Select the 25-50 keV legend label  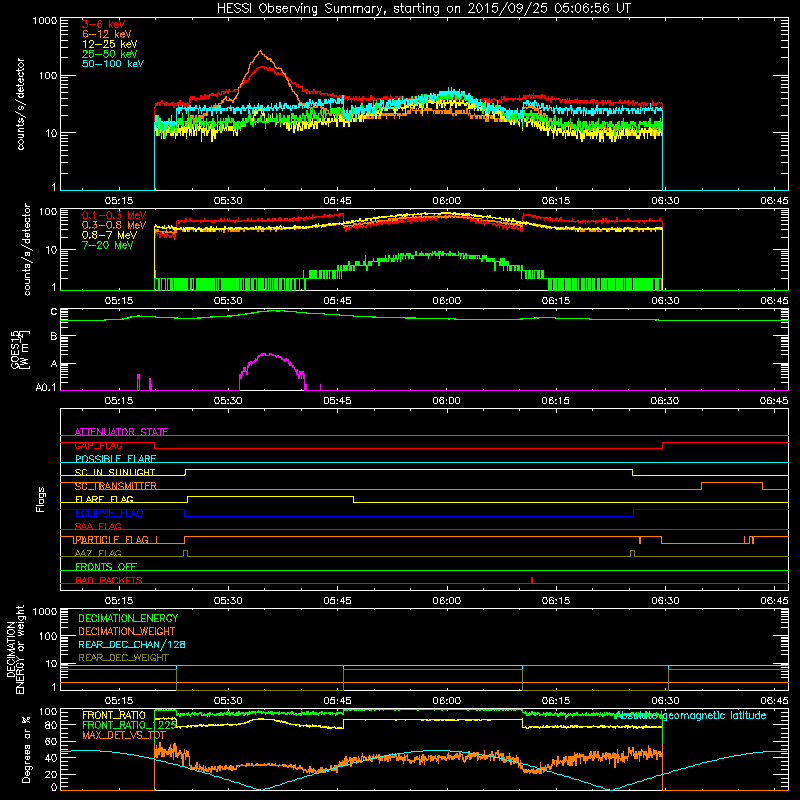(110, 54)
